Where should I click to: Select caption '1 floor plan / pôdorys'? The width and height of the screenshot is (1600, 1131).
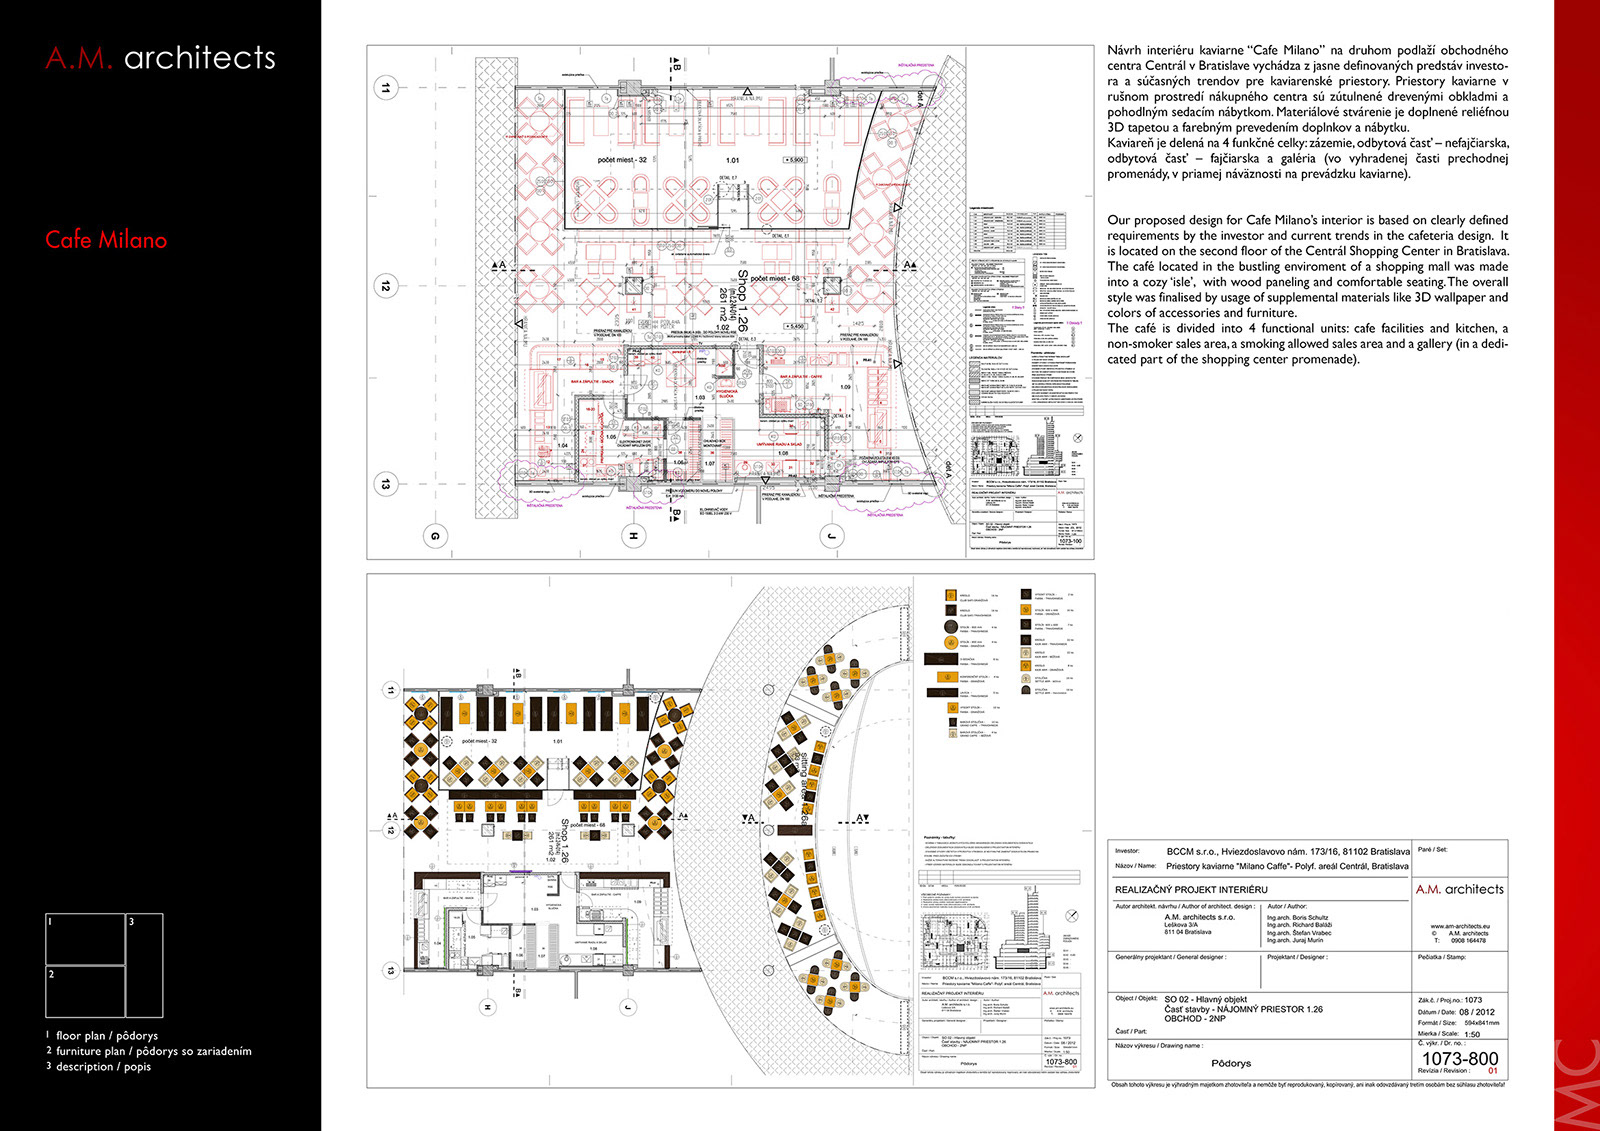tap(101, 1036)
